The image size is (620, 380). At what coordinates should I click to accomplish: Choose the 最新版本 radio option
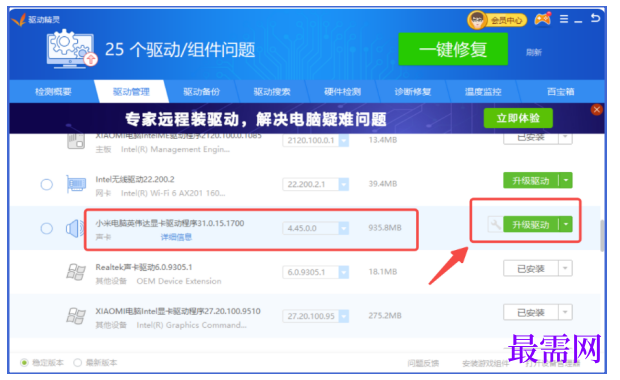click(x=78, y=363)
